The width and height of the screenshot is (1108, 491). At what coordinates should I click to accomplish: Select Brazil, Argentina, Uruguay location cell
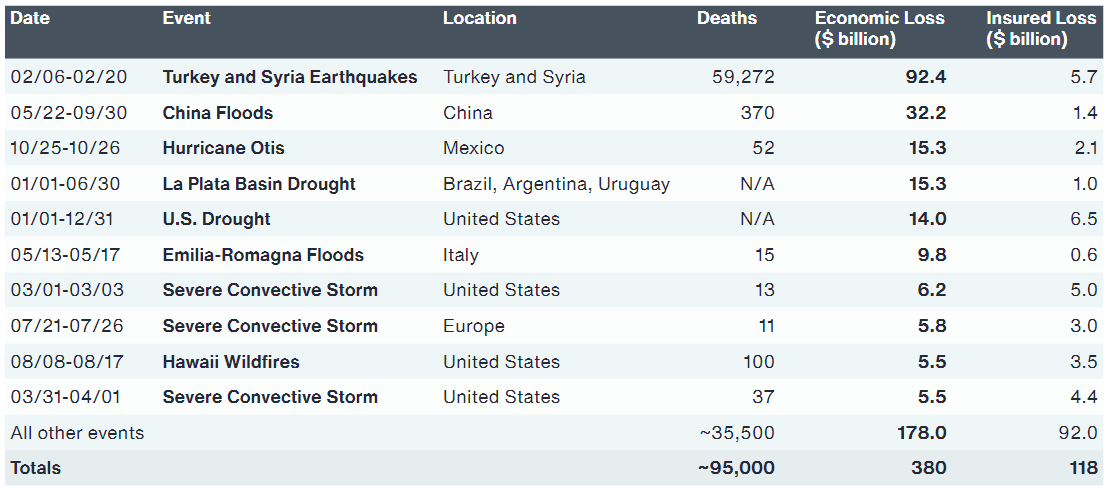click(x=556, y=184)
